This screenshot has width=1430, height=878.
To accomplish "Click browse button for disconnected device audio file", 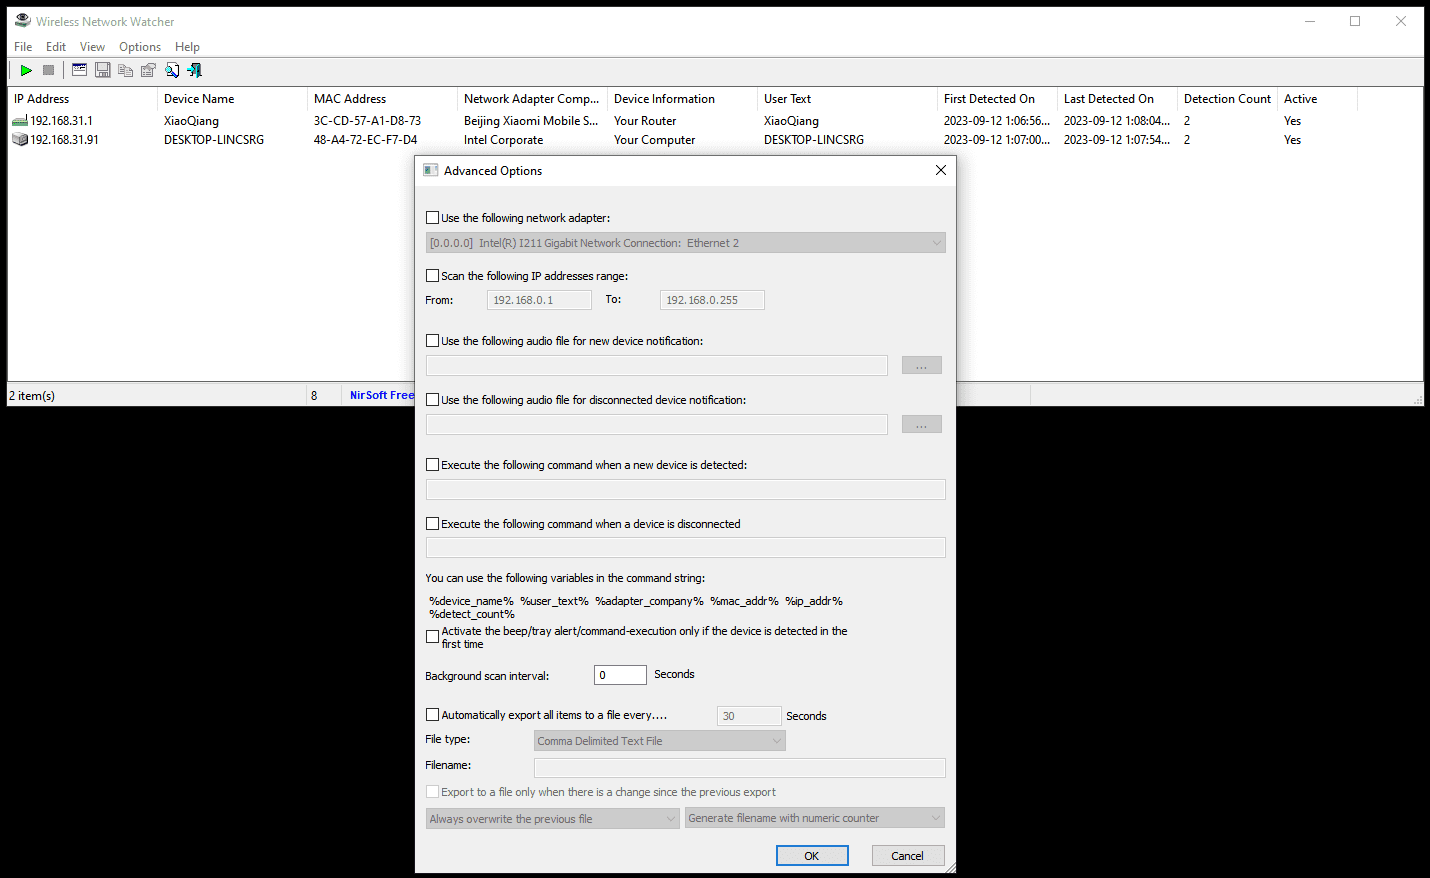I will (x=922, y=425).
